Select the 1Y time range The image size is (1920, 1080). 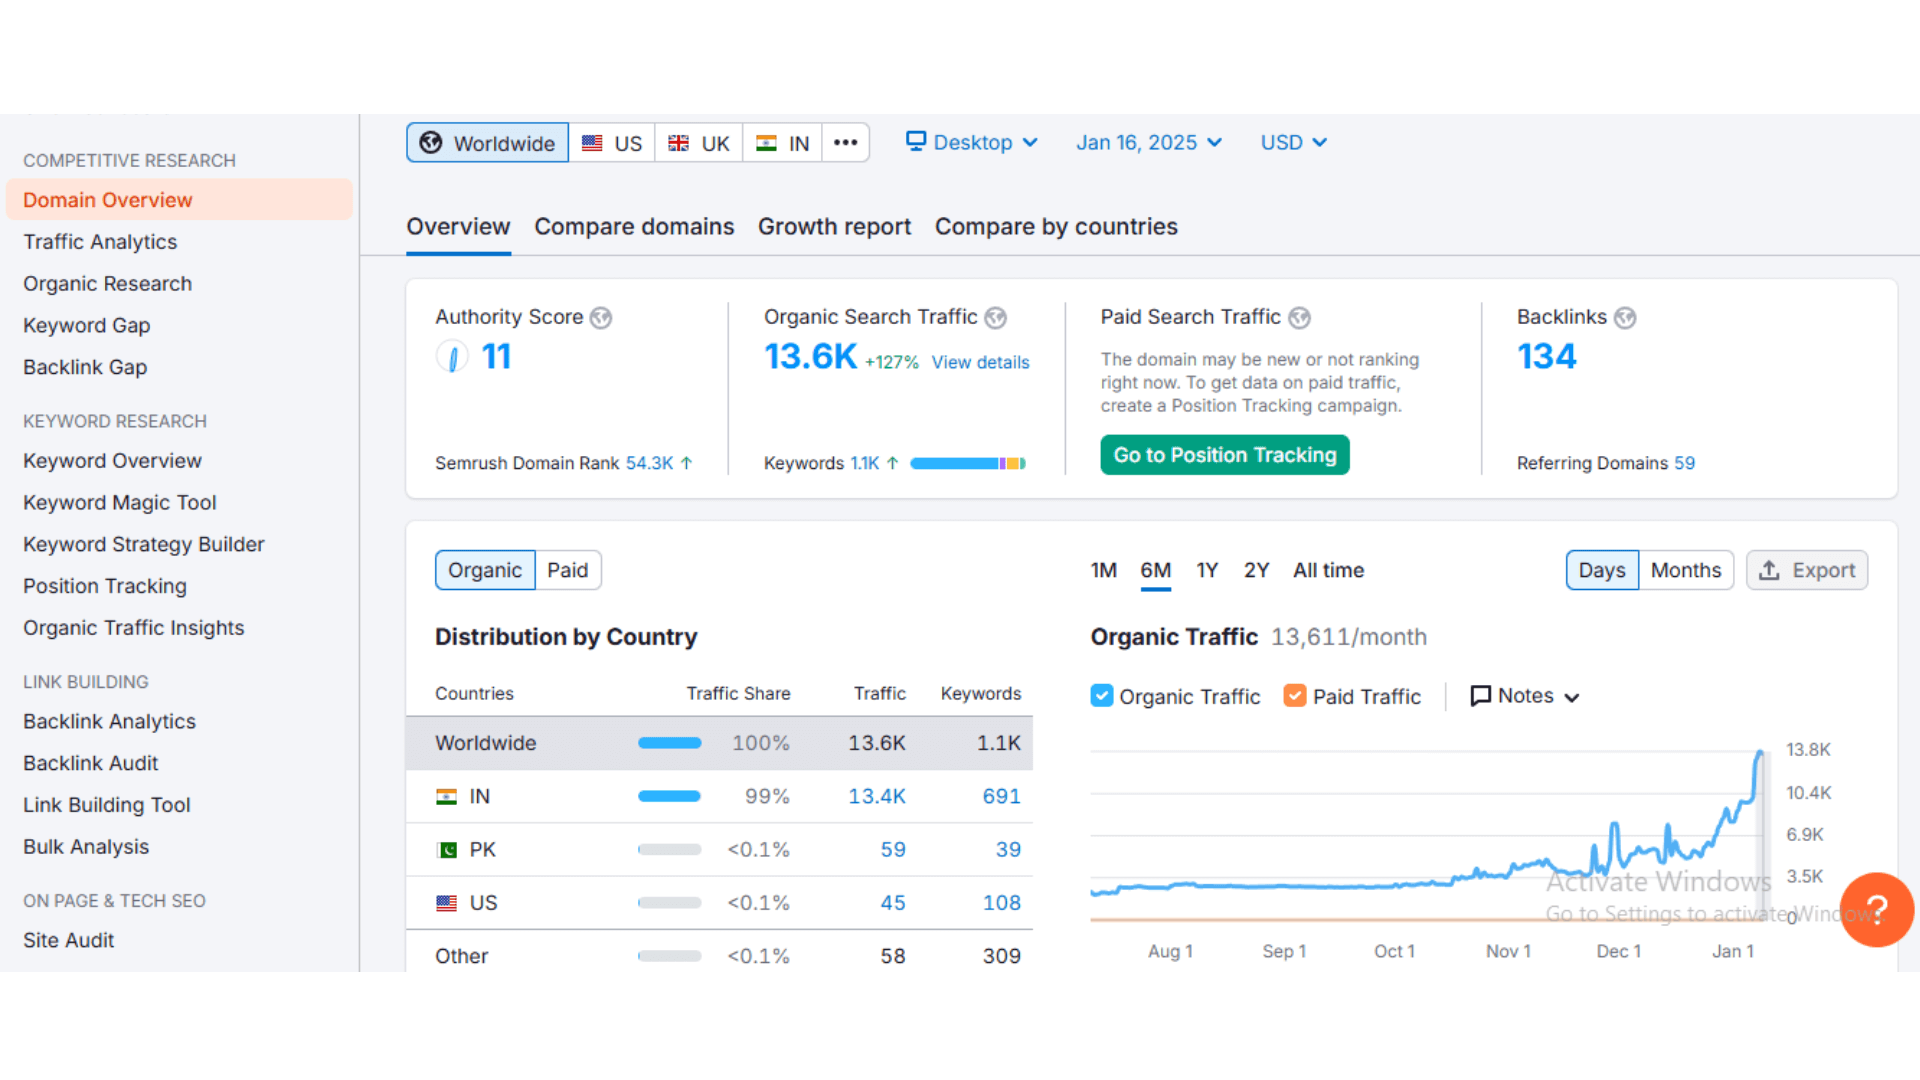pyautogui.click(x=1207, y=570)
